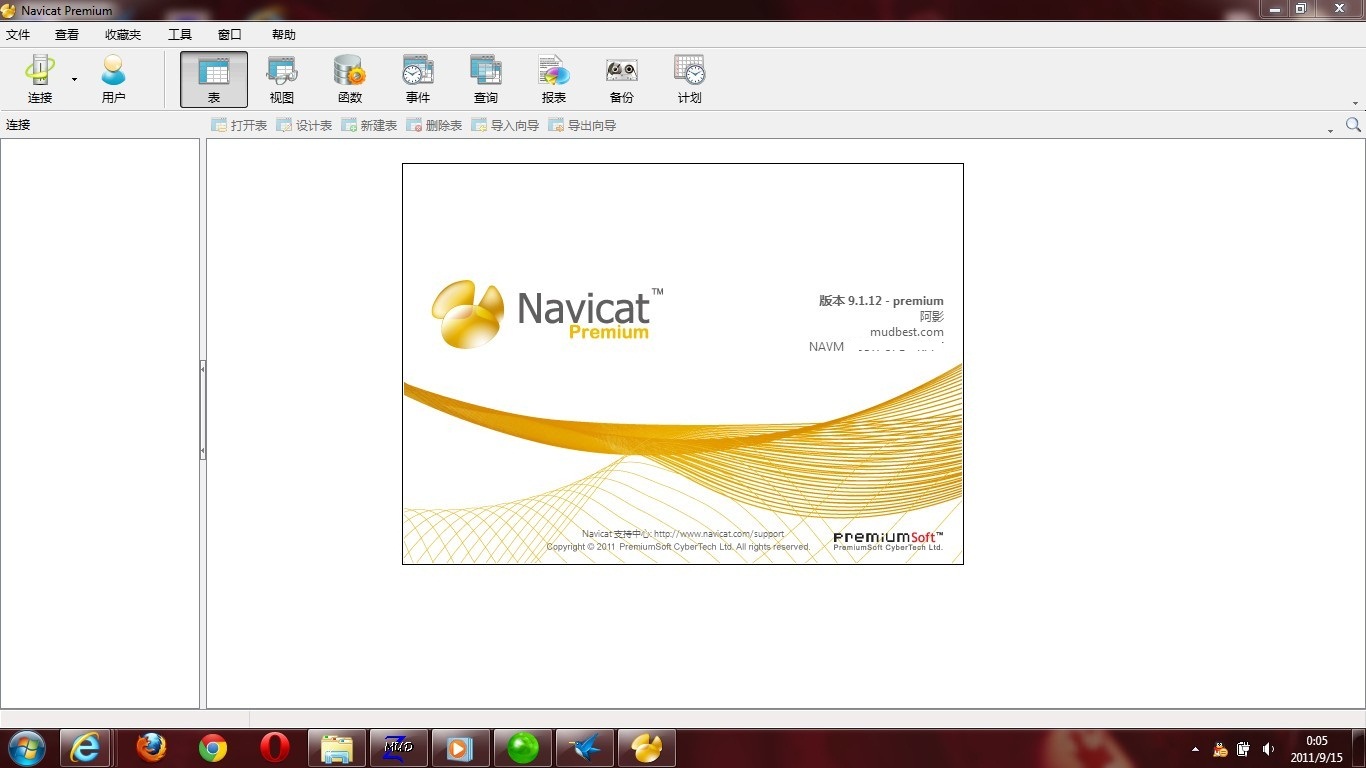The height and width of the screenshot is (768, 1366).
Task: Click the 连接 (Connection) toolbar icon
Action: (40, 79)
